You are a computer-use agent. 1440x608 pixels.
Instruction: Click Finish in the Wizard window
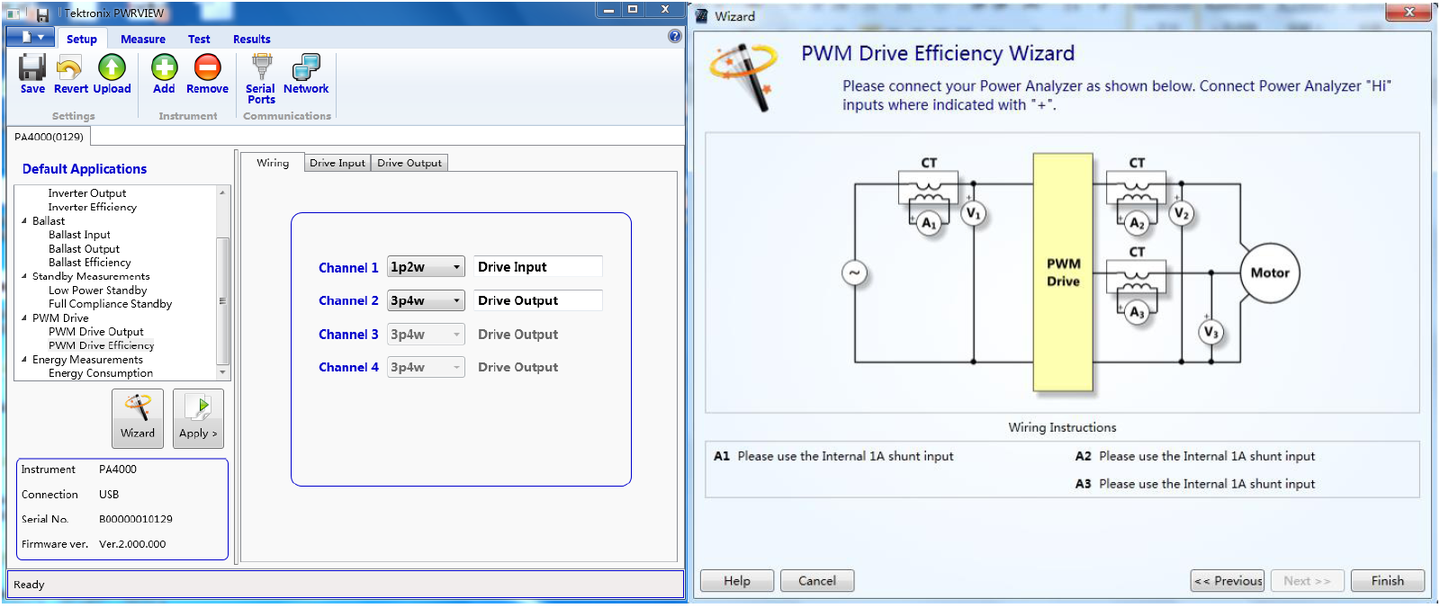(x=1387, y=581)
